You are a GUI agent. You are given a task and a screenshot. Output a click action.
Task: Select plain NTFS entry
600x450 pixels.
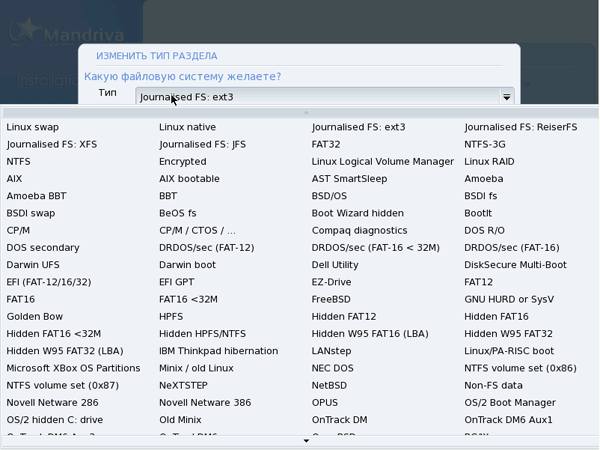(x=18, y=161)
